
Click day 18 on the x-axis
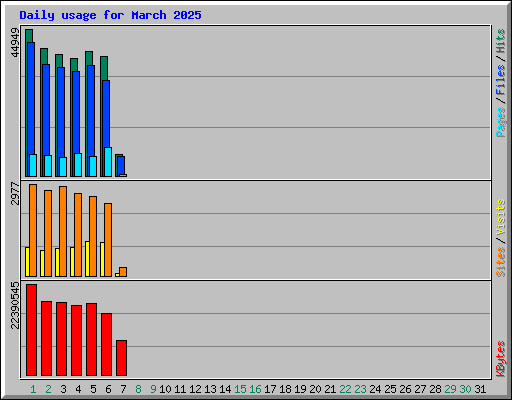point(285,389)
